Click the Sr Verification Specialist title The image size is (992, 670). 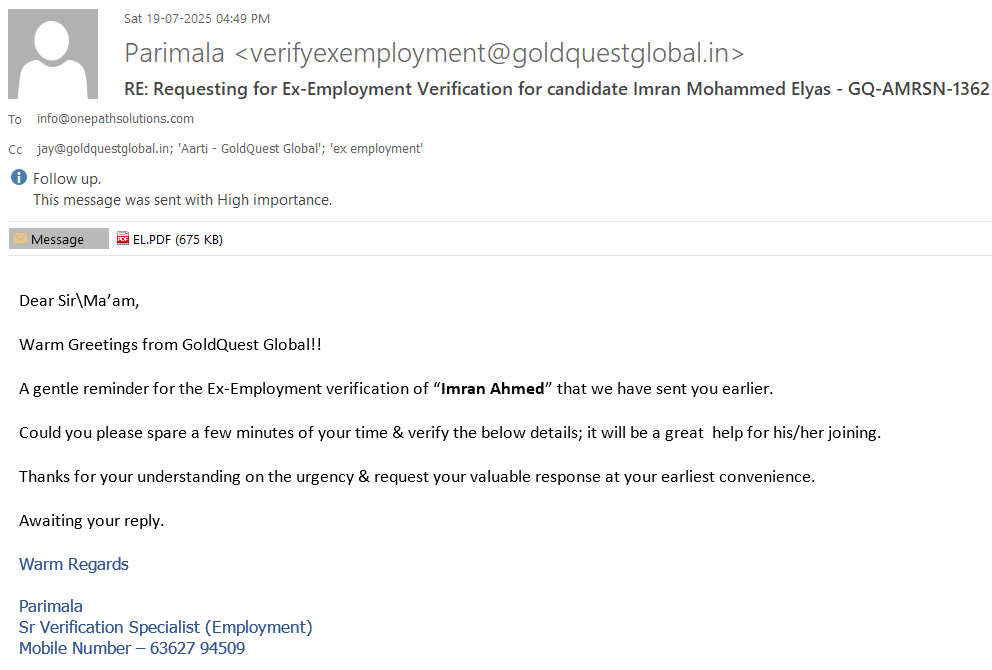coord(166,627)
